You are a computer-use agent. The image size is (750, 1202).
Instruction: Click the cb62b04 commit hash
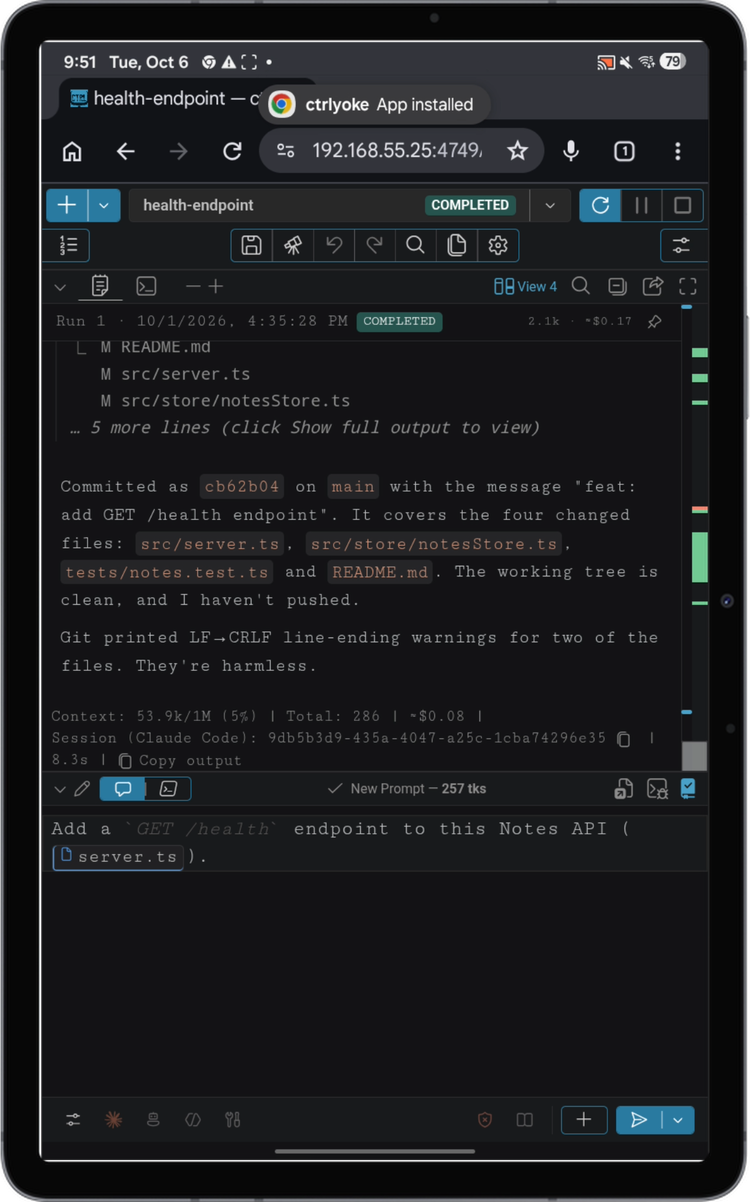click(x=242, y=487)
